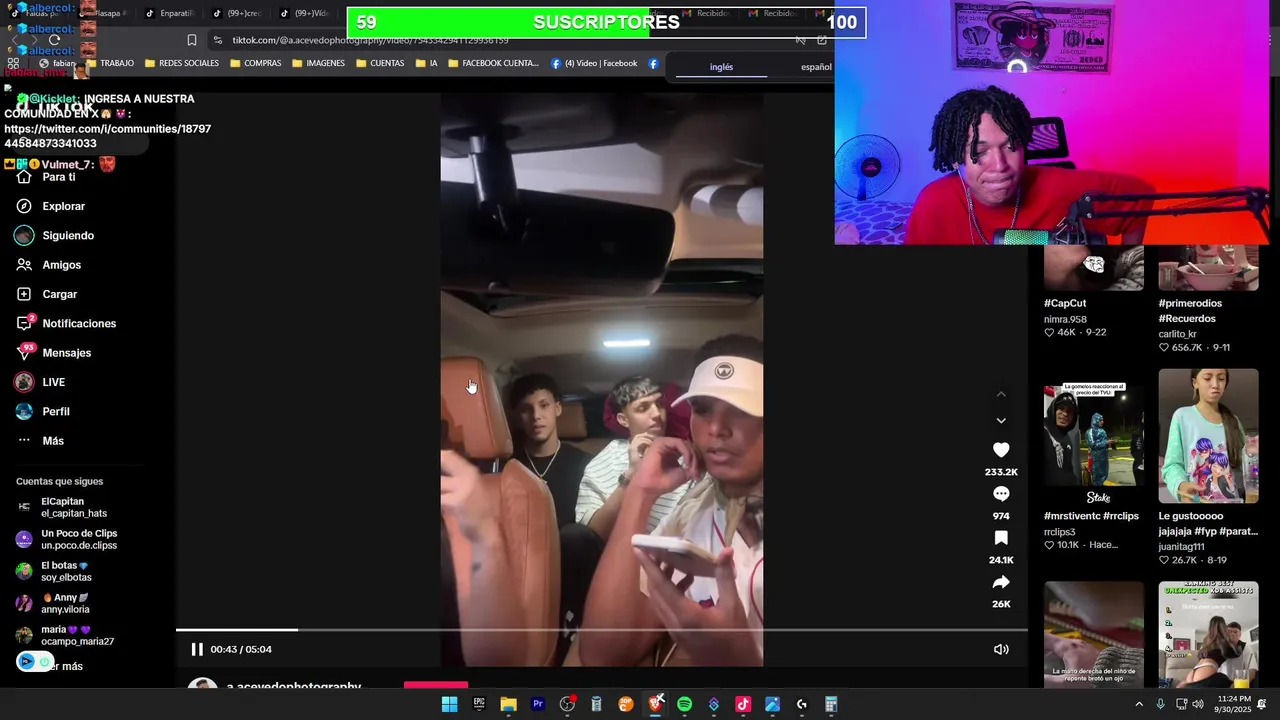Go to LIVE section
The height and width of the screenshot is (720, 1280).
tap(41, 382)
